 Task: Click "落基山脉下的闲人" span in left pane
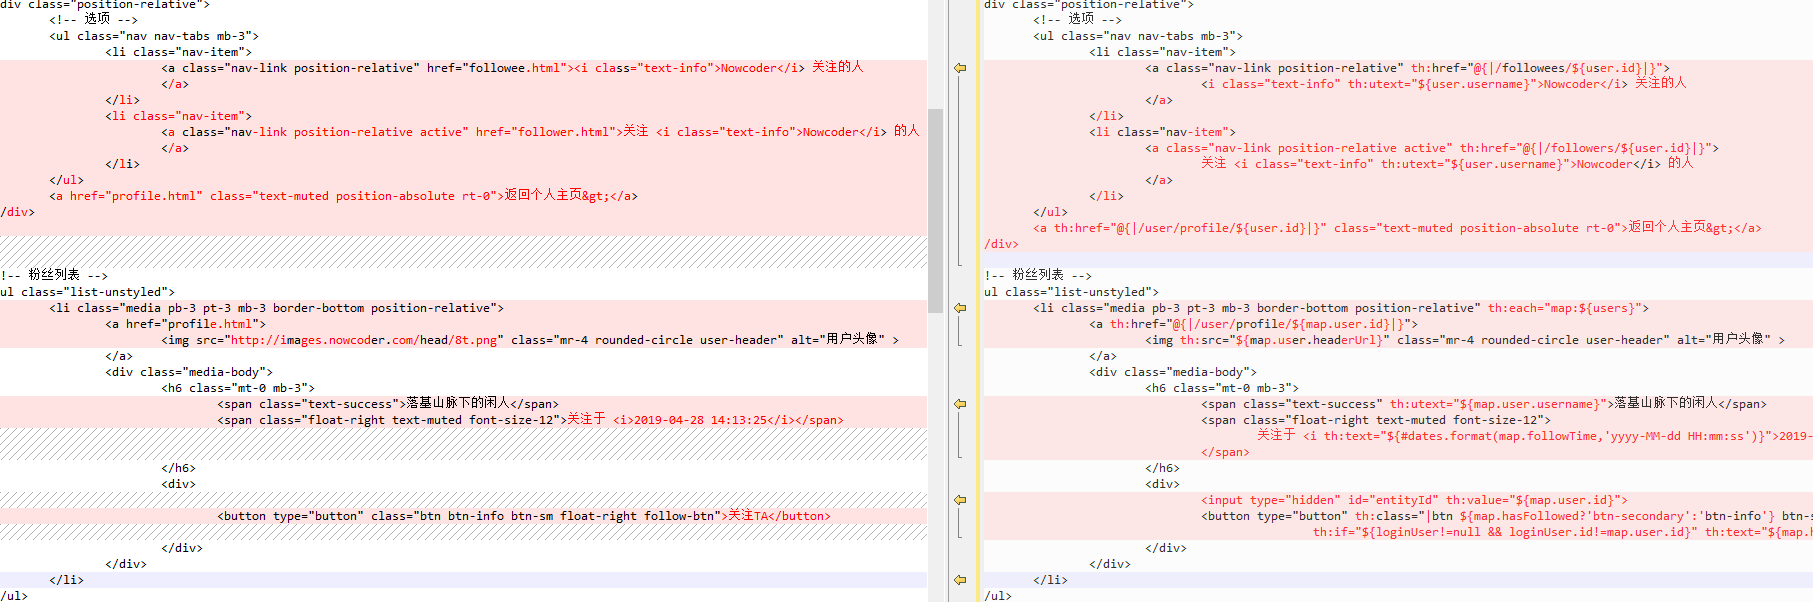(x=388, y=404)
